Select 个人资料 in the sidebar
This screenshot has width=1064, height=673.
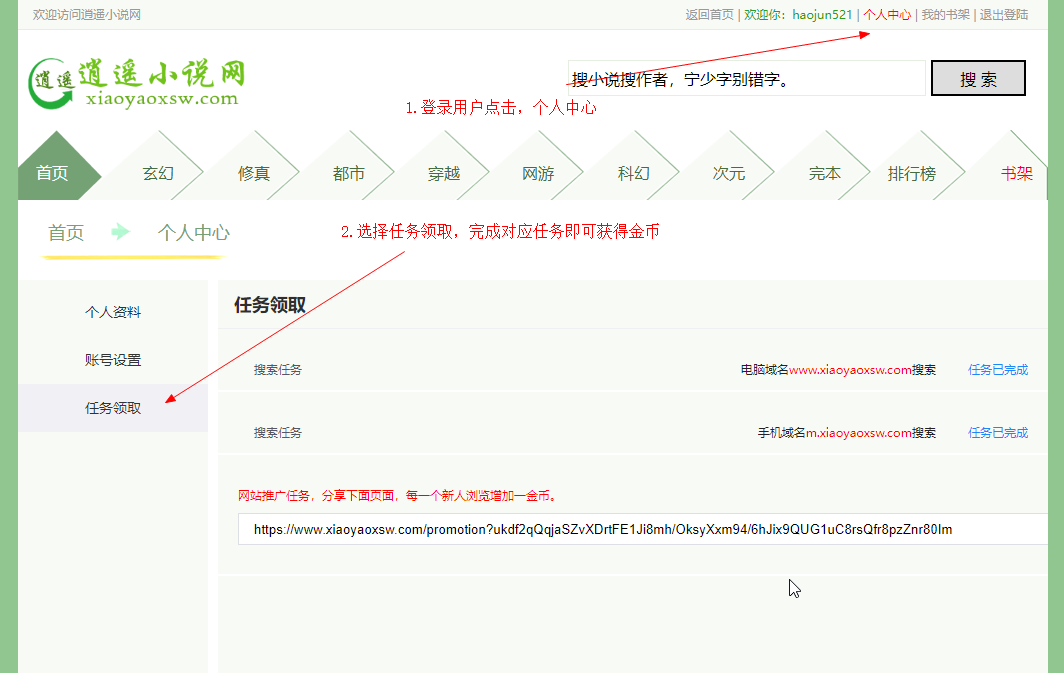113,312
